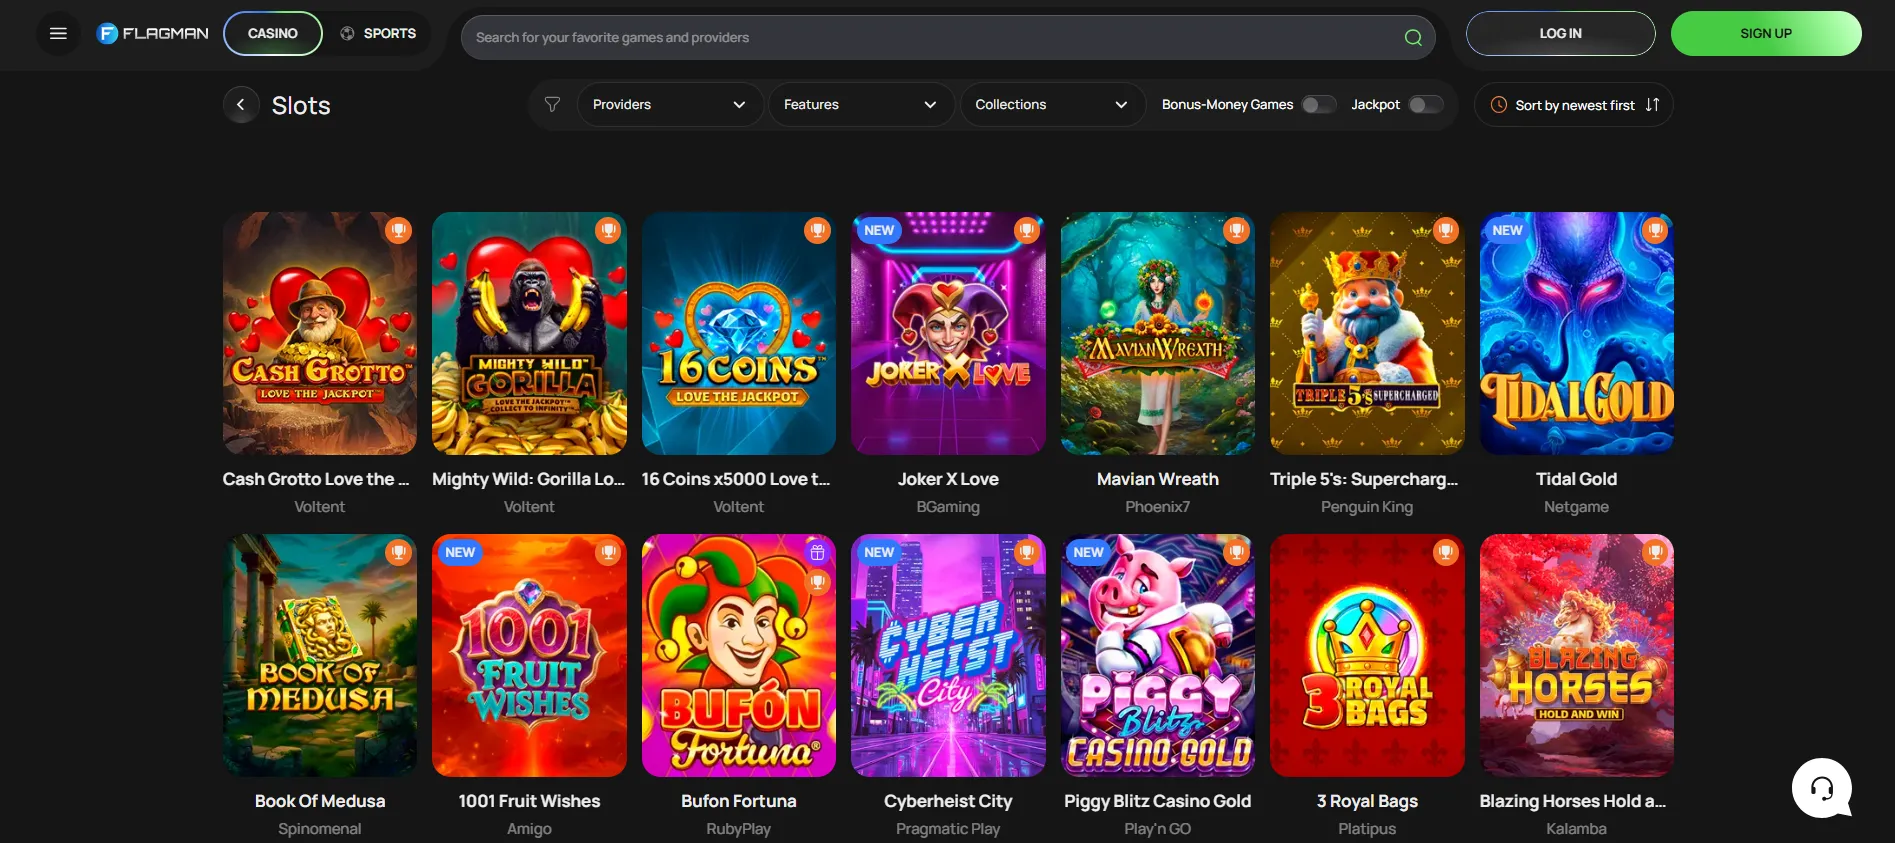Open 1001 Fruit Wishes game thumbnail
The height and width of the screenshot is (843, 1895).
(529, 655)
